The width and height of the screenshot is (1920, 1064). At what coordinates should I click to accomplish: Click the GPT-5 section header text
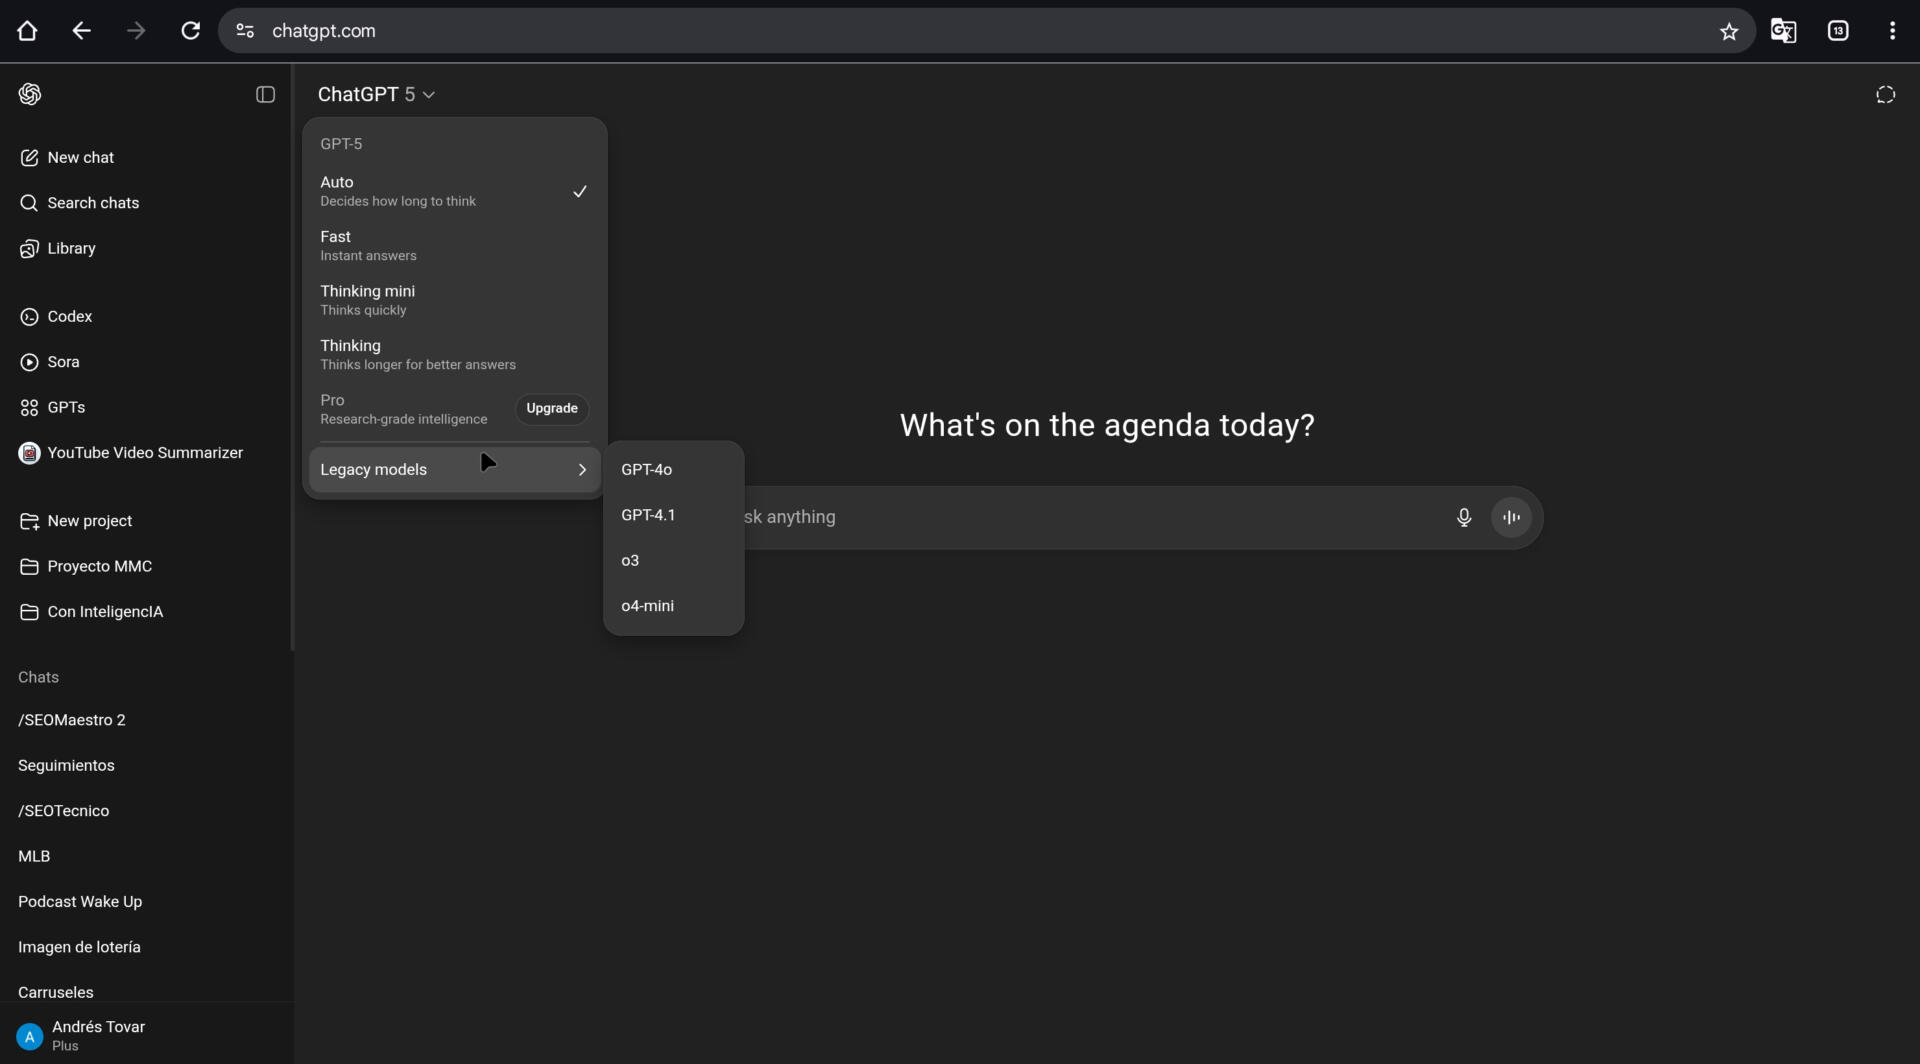[341, 144]
